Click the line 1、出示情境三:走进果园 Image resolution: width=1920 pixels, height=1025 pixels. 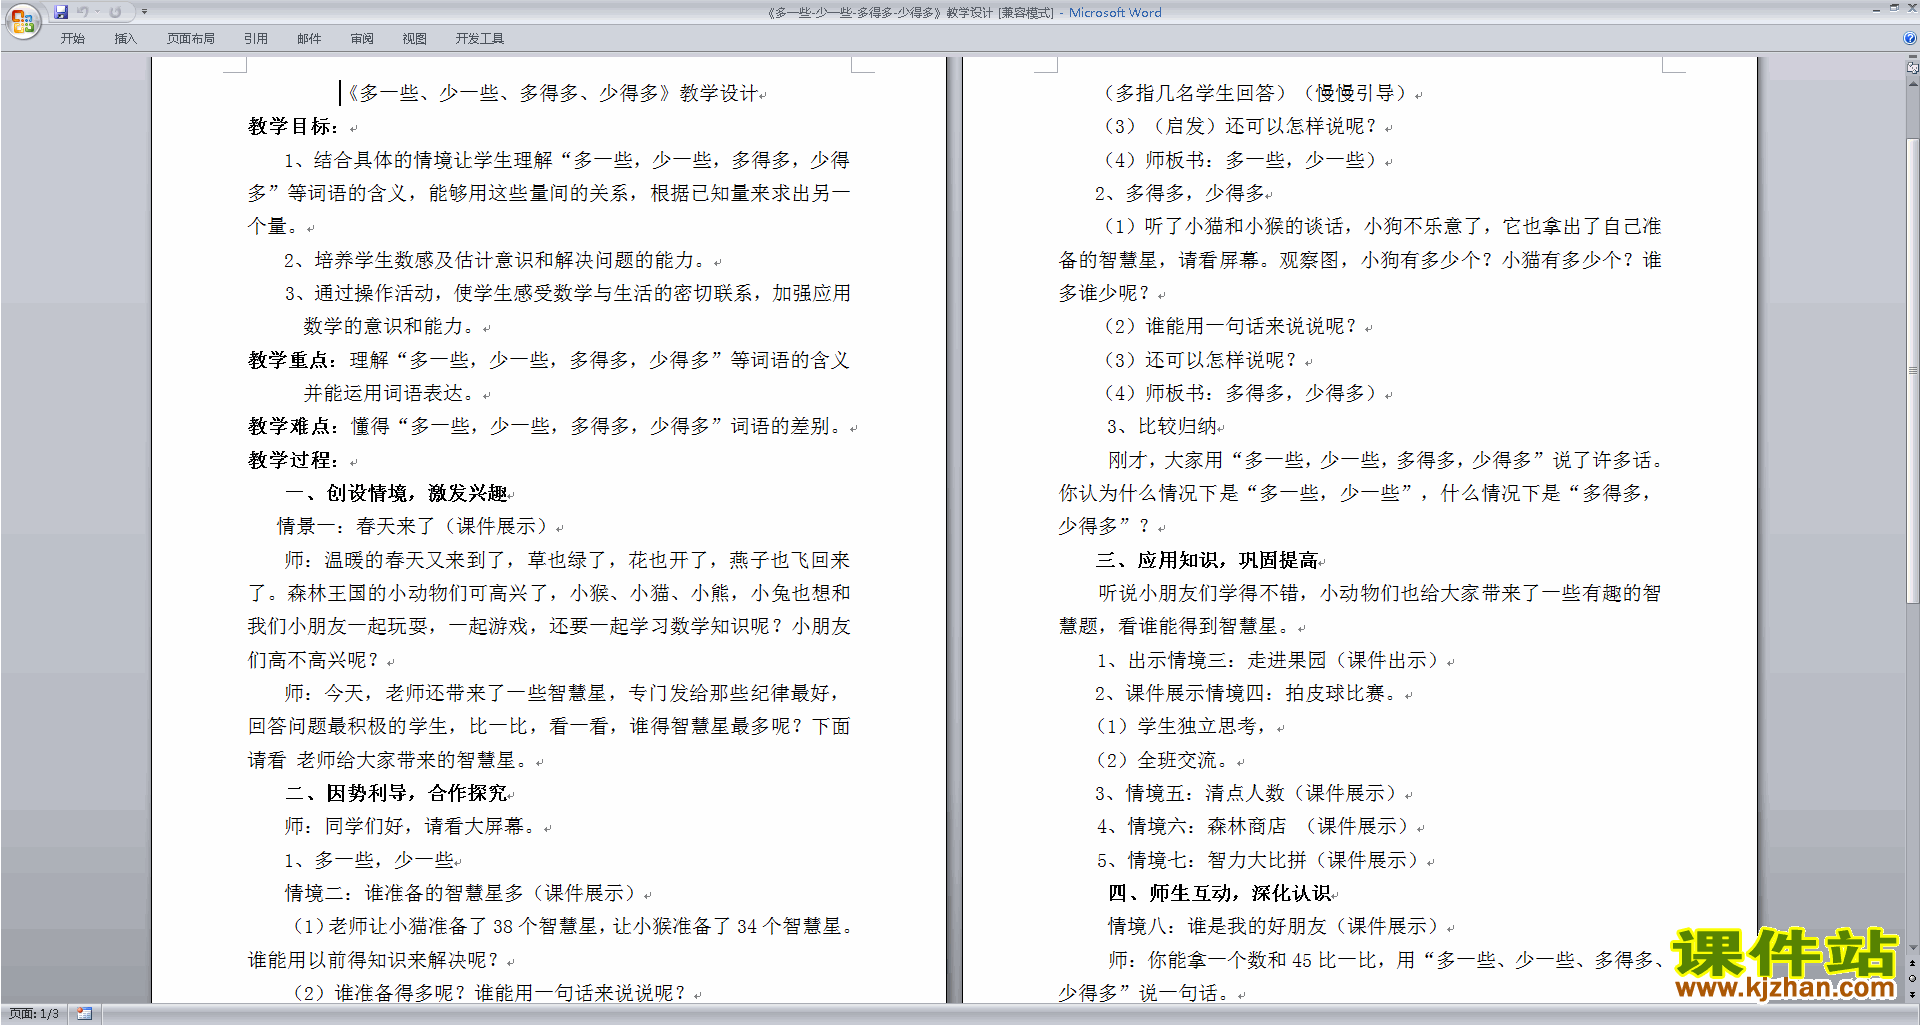click(x=1270, y=660)
